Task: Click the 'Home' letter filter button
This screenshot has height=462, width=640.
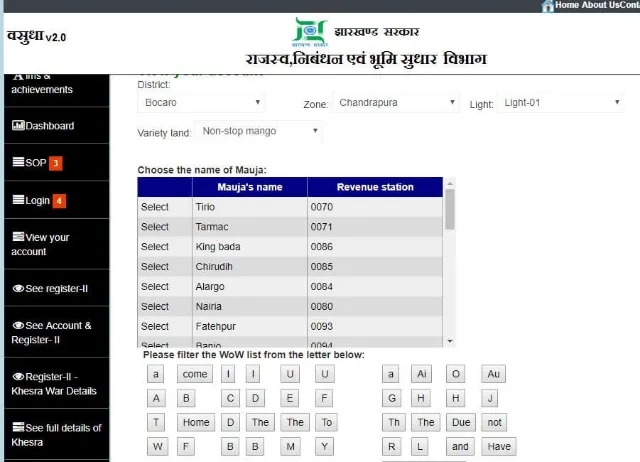Action: [196, 422]
